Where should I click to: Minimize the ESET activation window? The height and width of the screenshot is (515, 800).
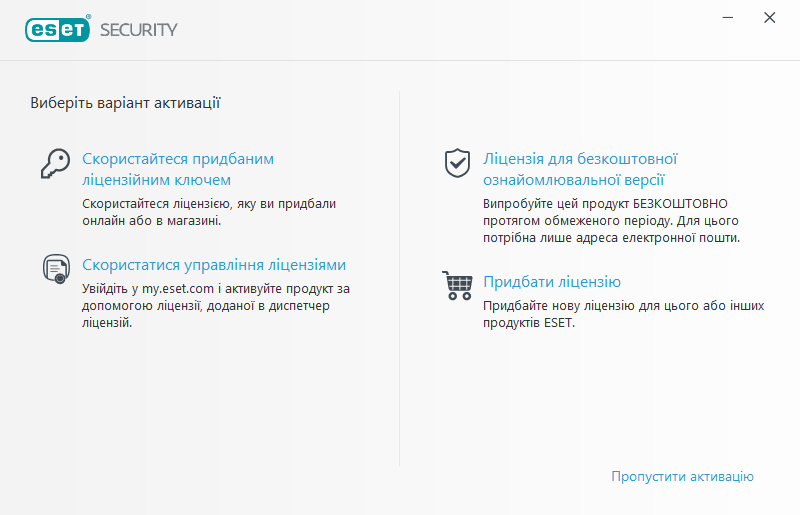pos(725,17)
